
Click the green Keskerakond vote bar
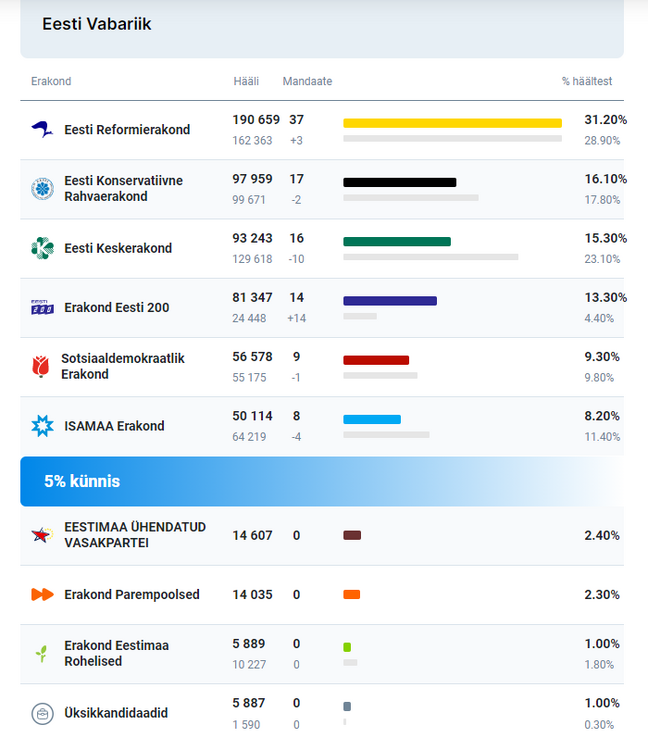click(x=397, y=241)
